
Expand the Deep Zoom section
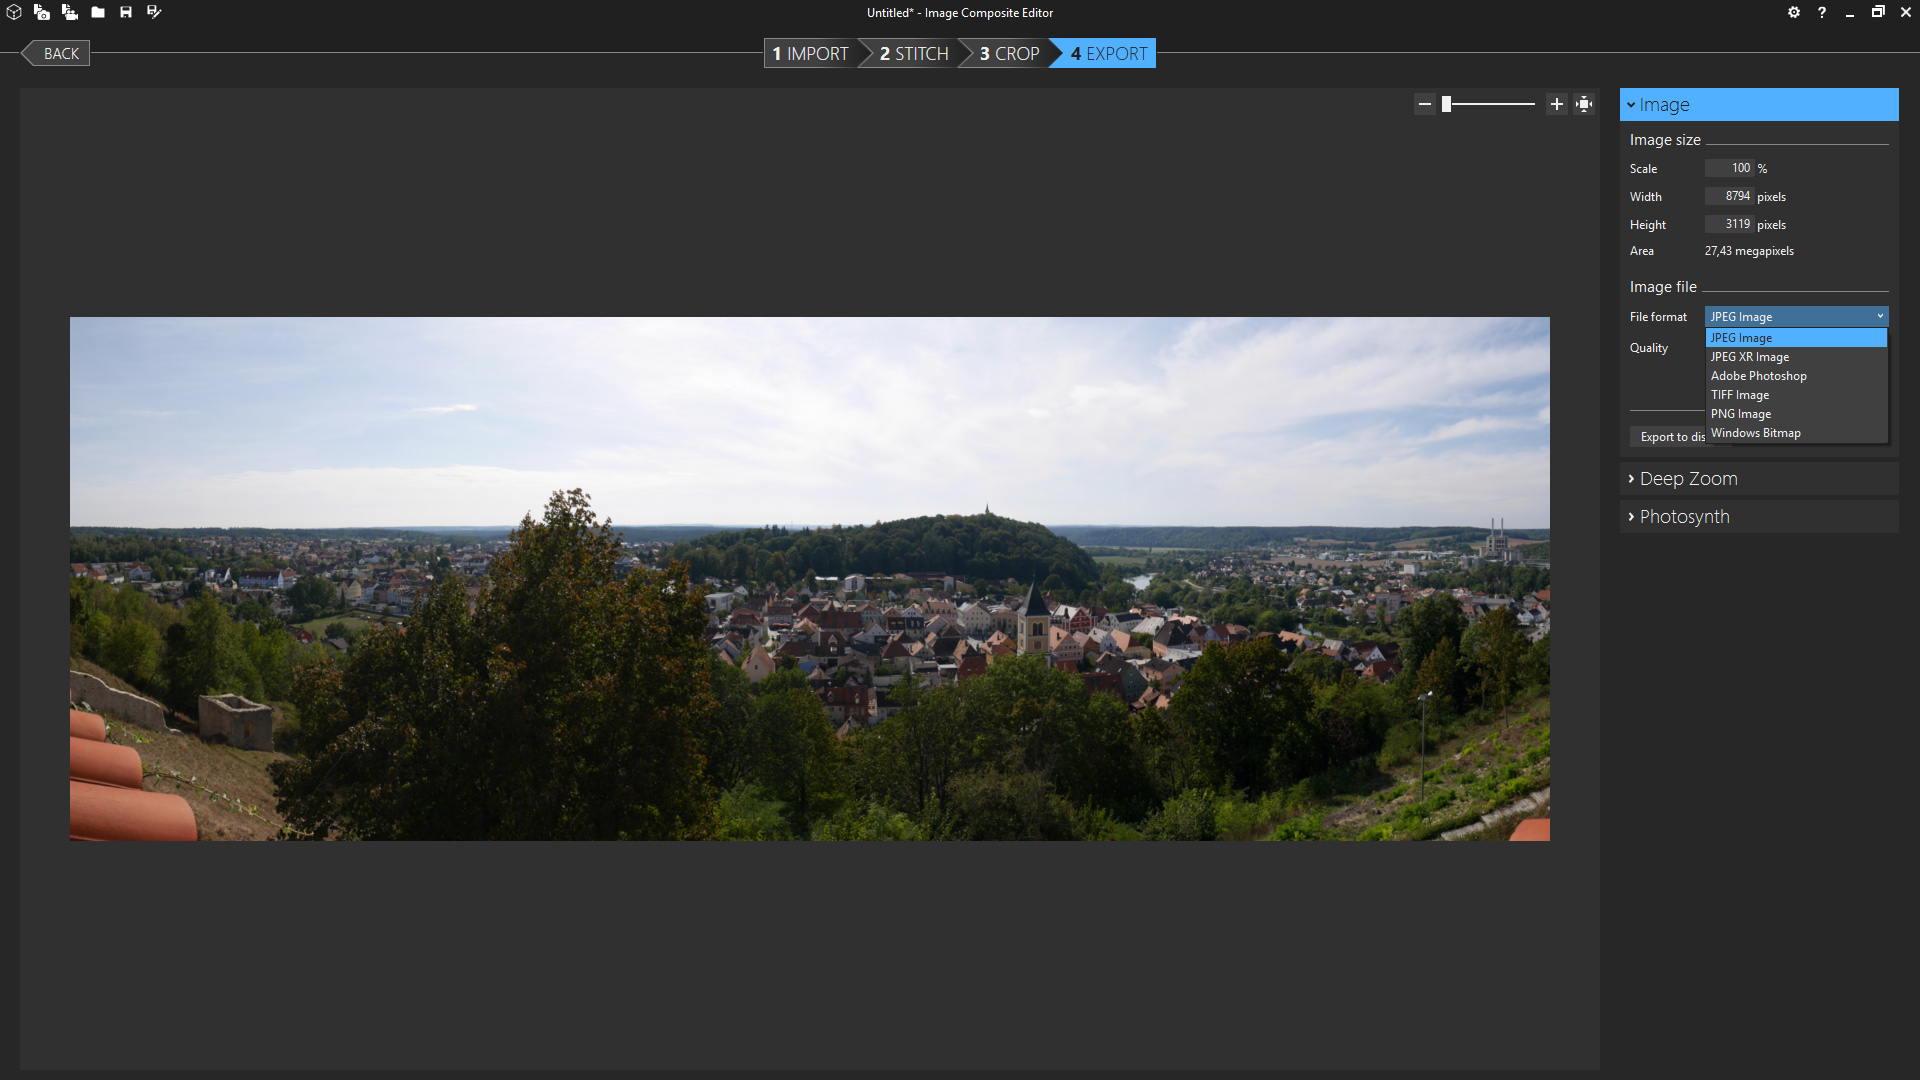(1688, 478)
